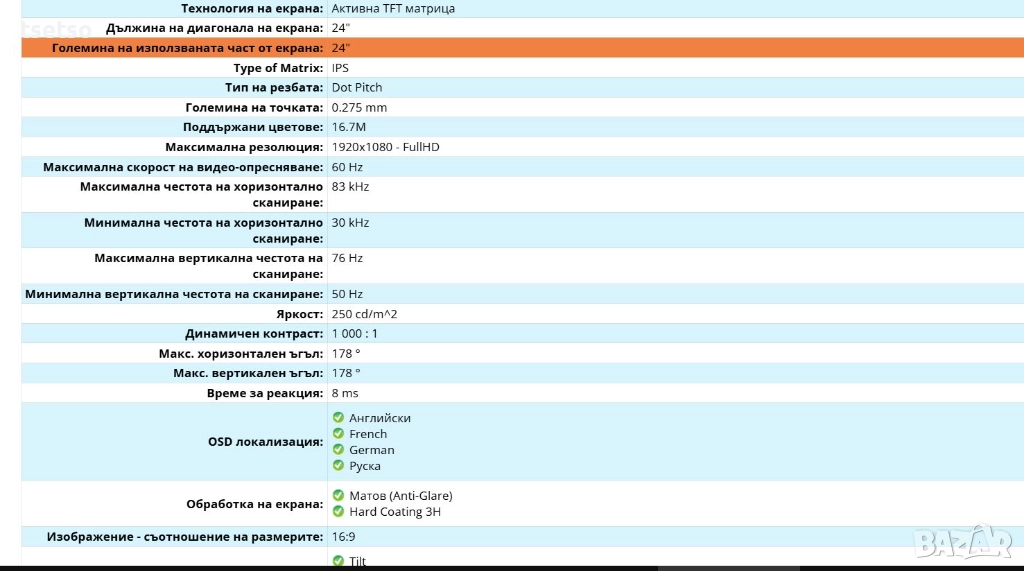Select the orange highlighted screen size row

point(520,48)
